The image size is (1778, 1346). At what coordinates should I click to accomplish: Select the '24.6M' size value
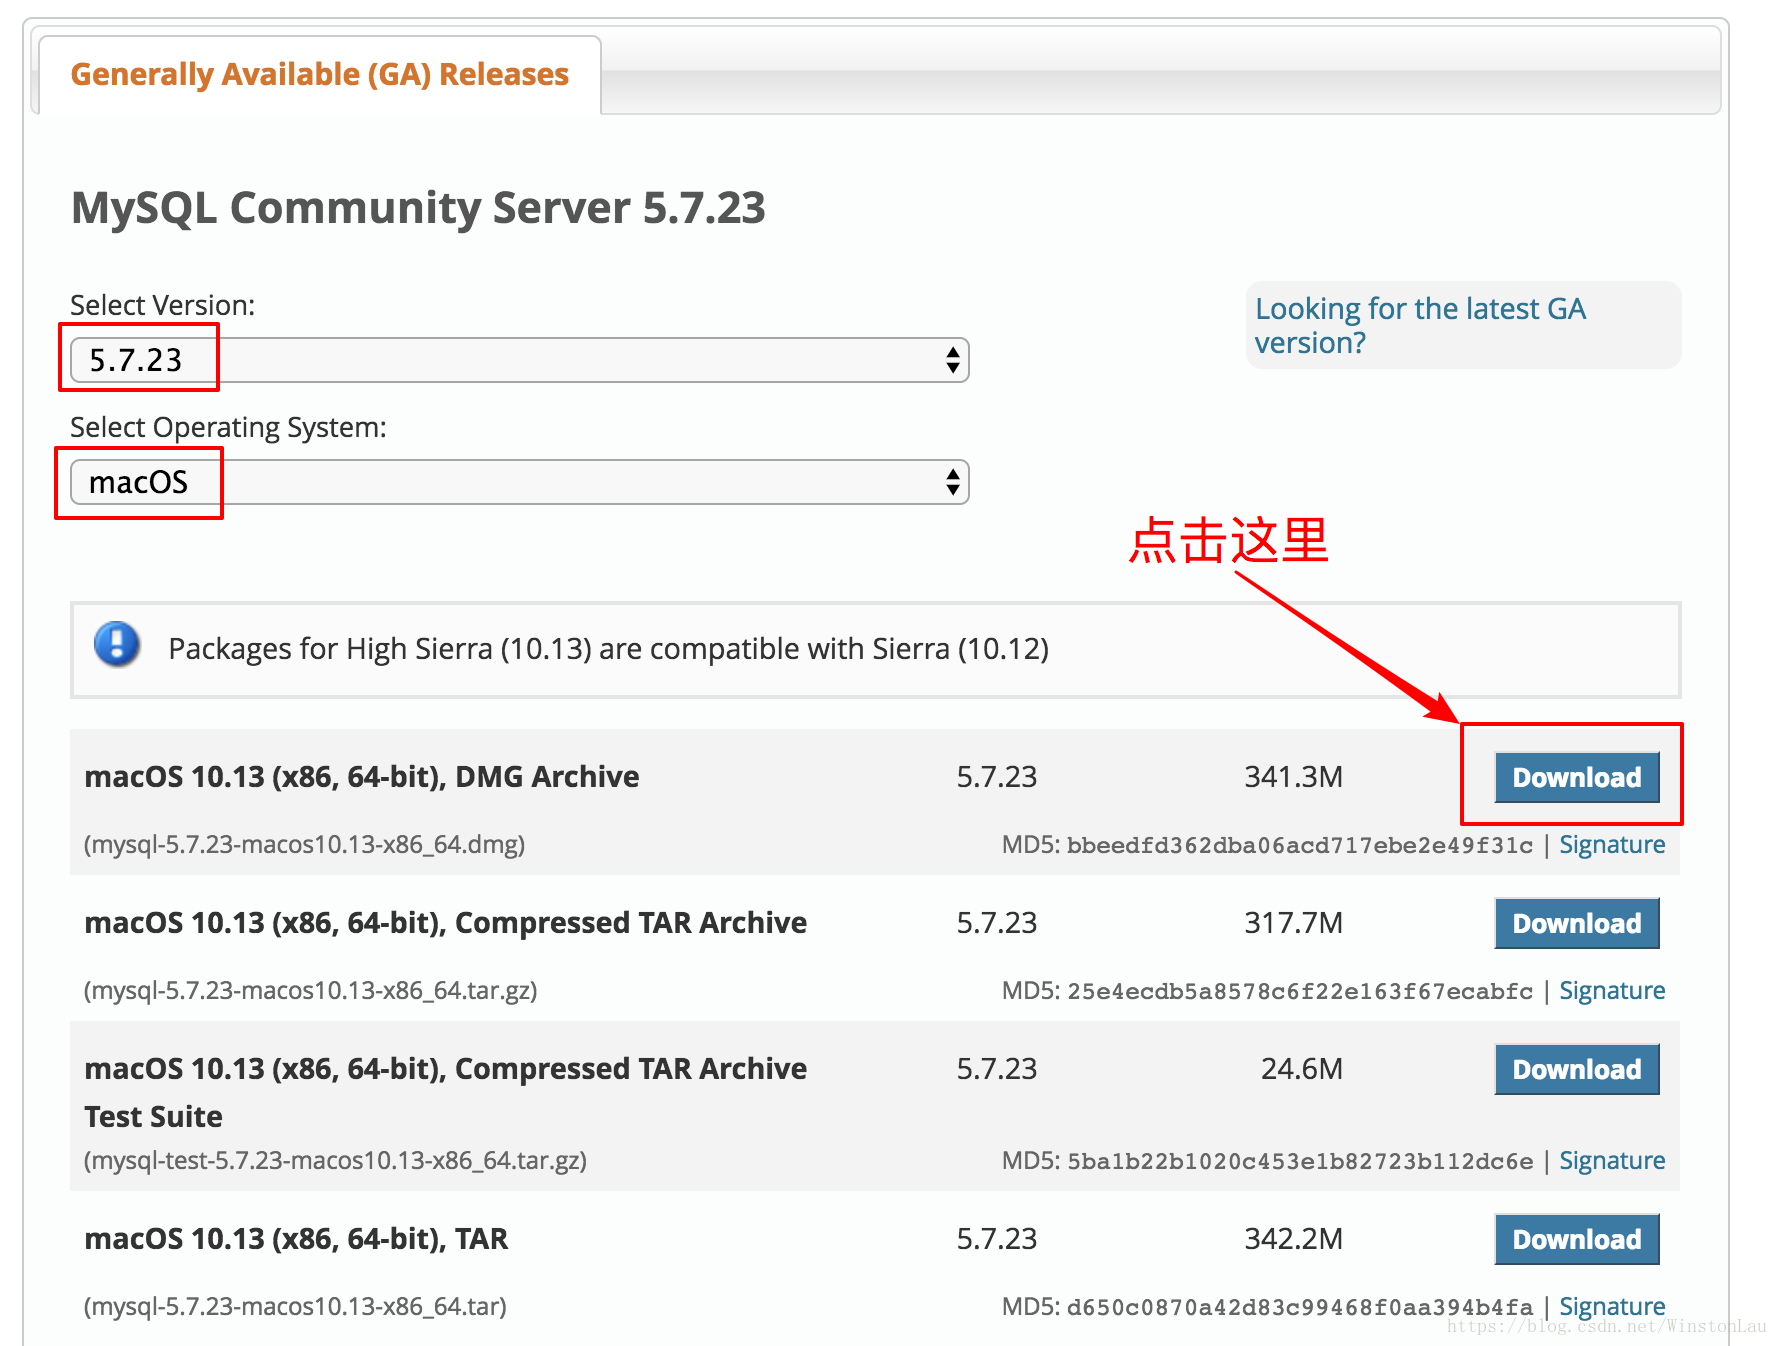(1301, 1069)
